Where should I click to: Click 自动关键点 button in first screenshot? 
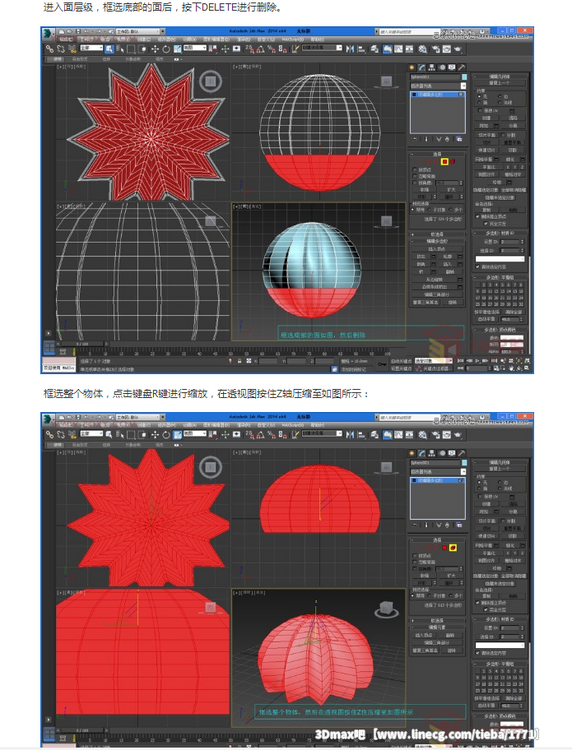click(401, 361)
